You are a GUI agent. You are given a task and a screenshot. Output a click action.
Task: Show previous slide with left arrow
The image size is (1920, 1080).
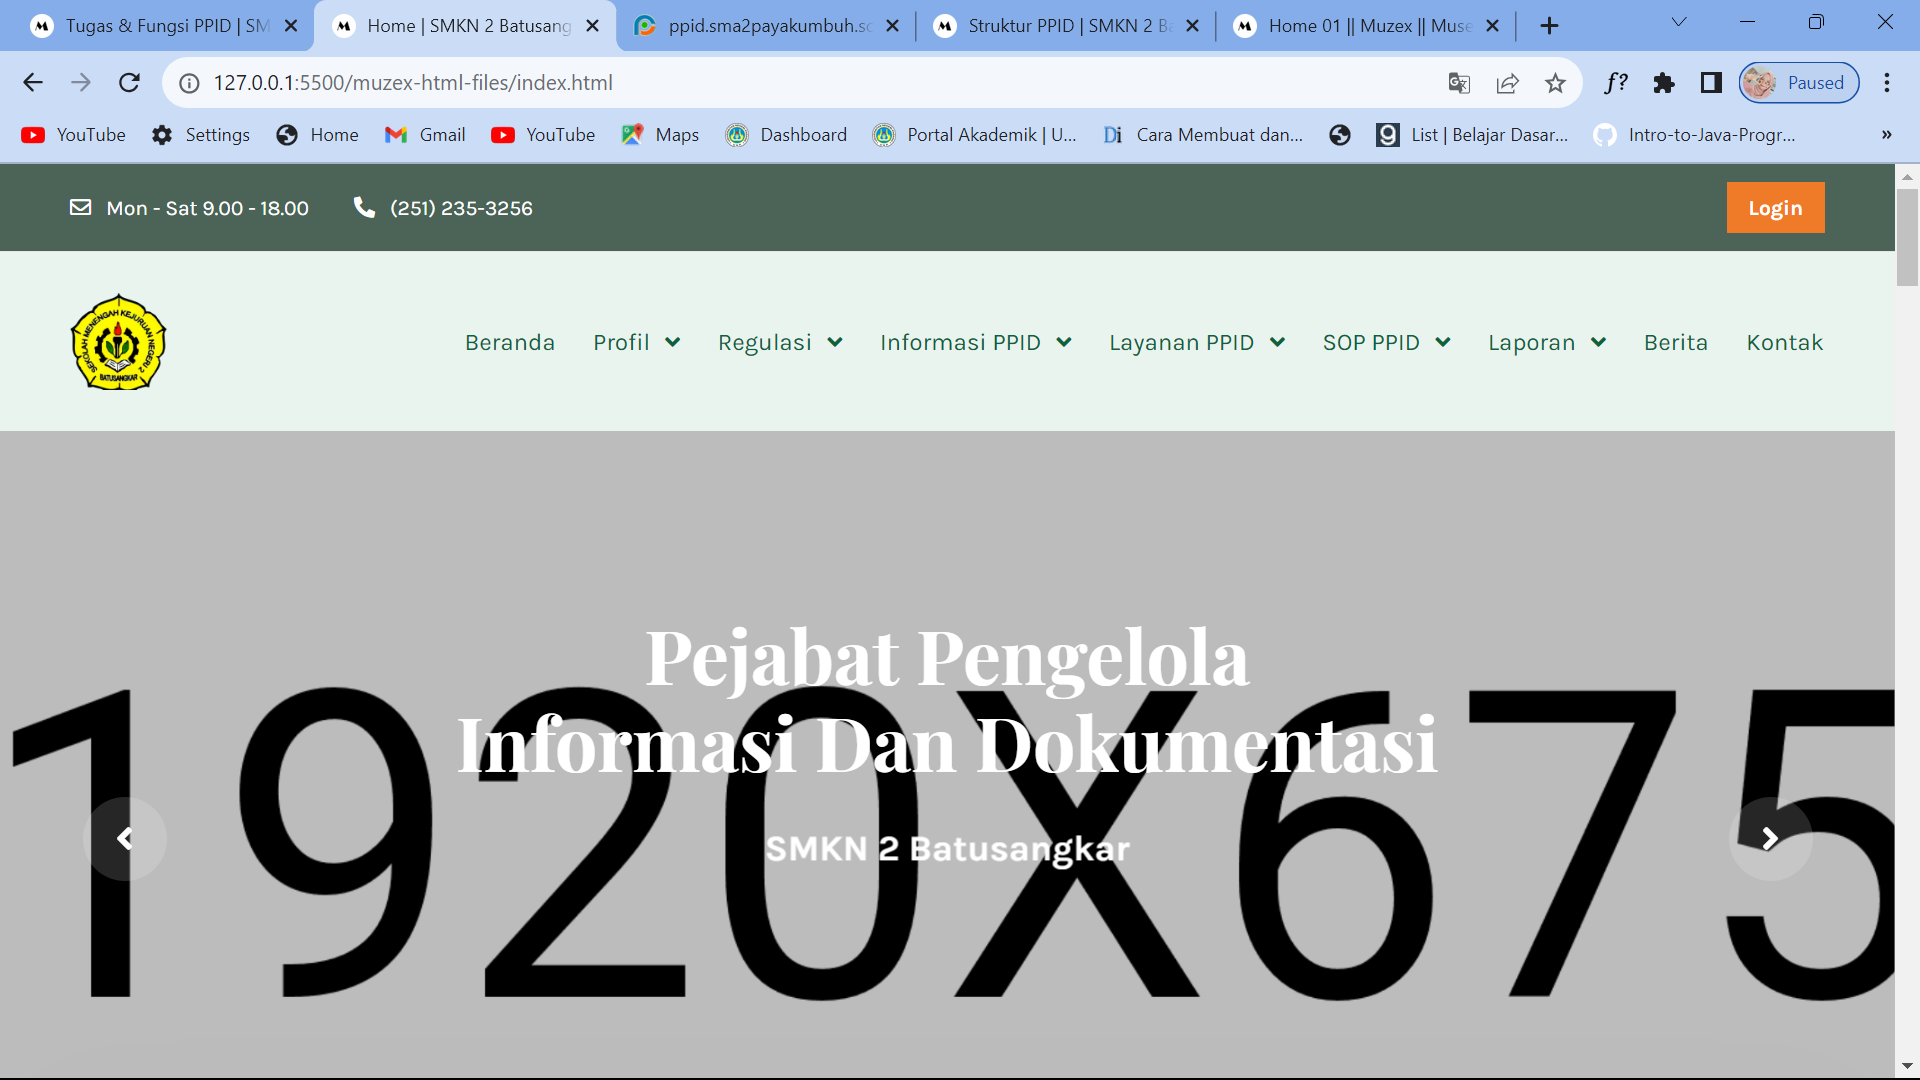coord(125,838)
